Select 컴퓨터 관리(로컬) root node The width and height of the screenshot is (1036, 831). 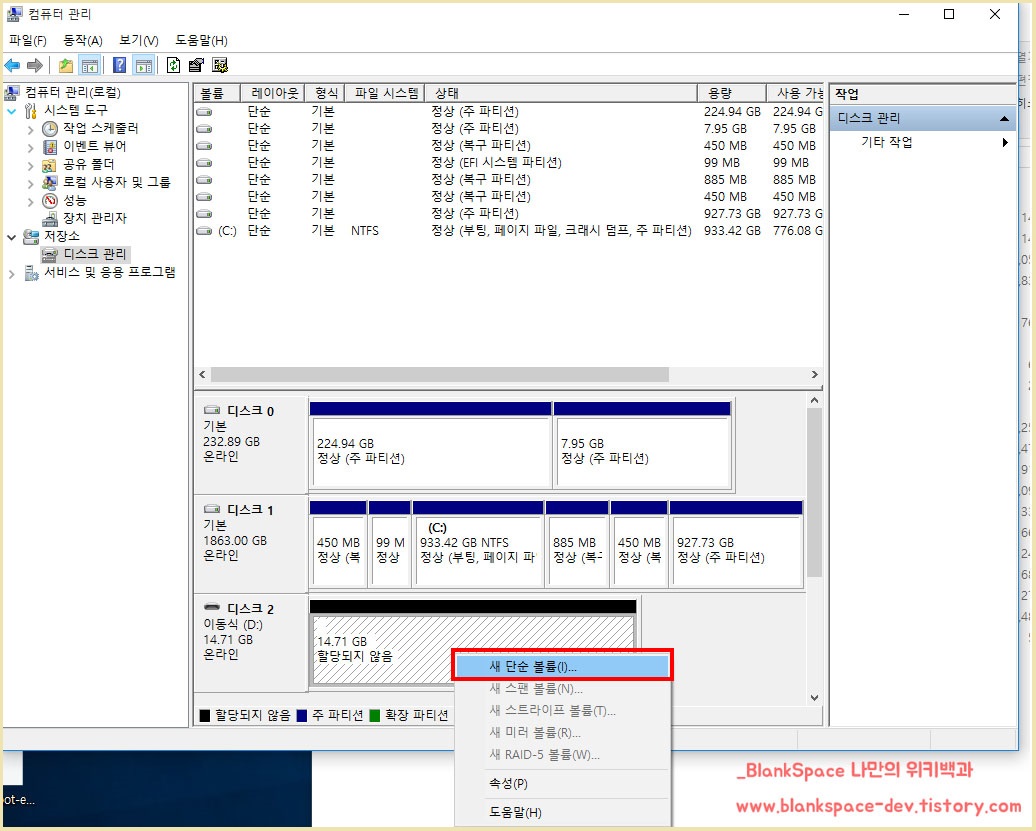point(73,92)
